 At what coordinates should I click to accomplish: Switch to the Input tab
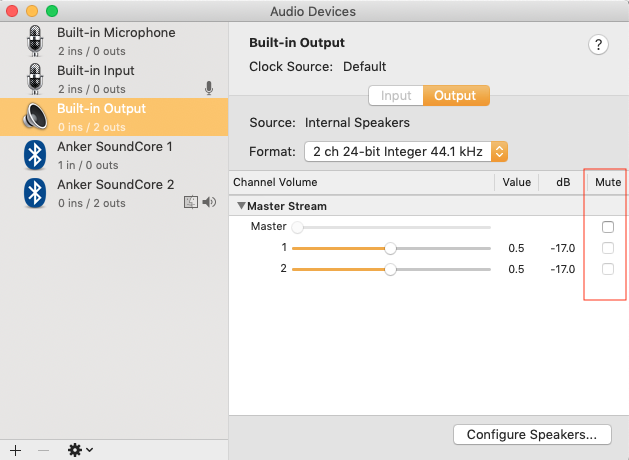(x=396, y=96)
